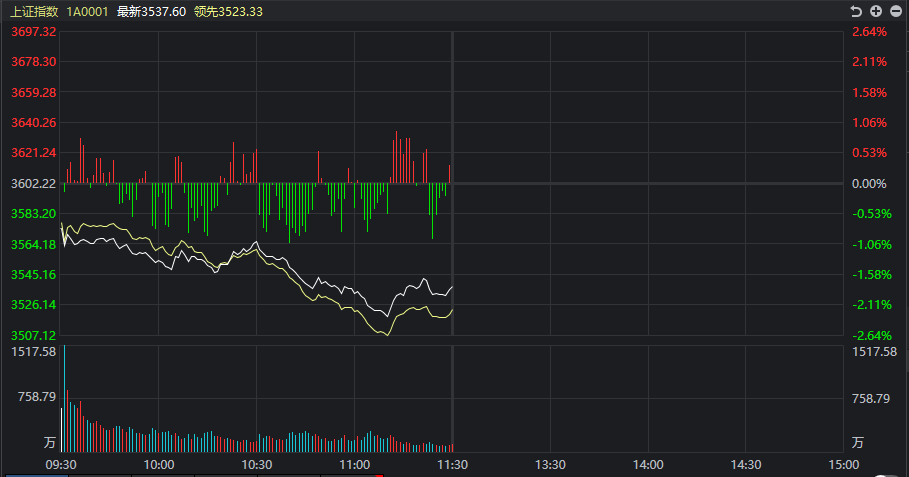Screen dimensions: 909x477
Task: Click the 3507.12 bottom price label
Action: 34,336
